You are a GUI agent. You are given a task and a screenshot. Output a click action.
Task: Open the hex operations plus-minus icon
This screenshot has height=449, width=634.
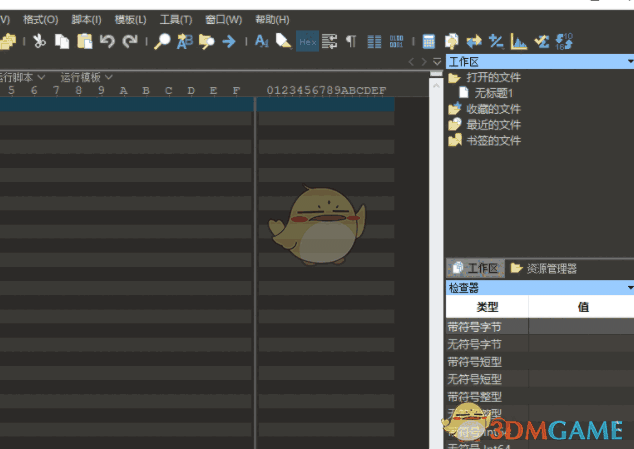click(496, 41)
